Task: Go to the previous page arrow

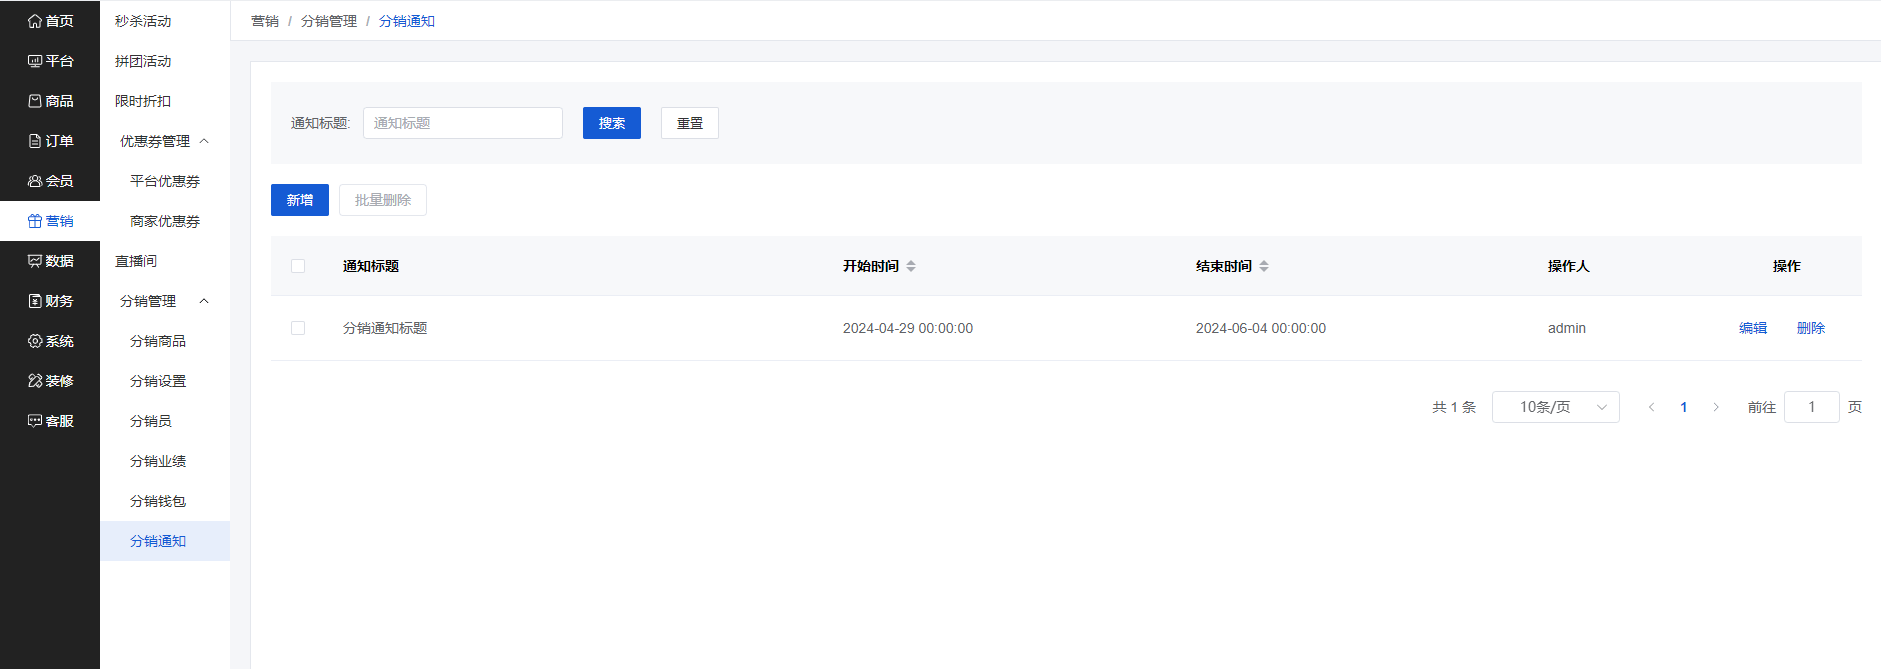Action: click(1652, 407)
